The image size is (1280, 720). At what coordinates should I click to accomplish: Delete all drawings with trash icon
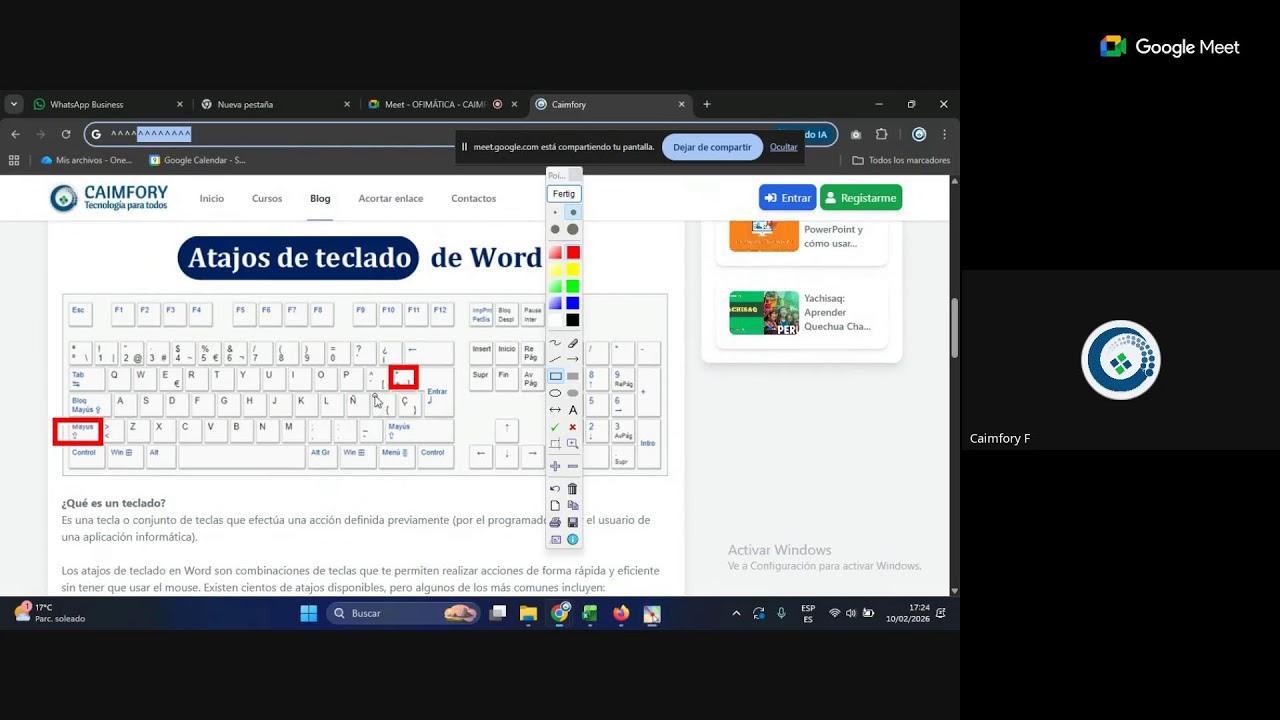573,489
